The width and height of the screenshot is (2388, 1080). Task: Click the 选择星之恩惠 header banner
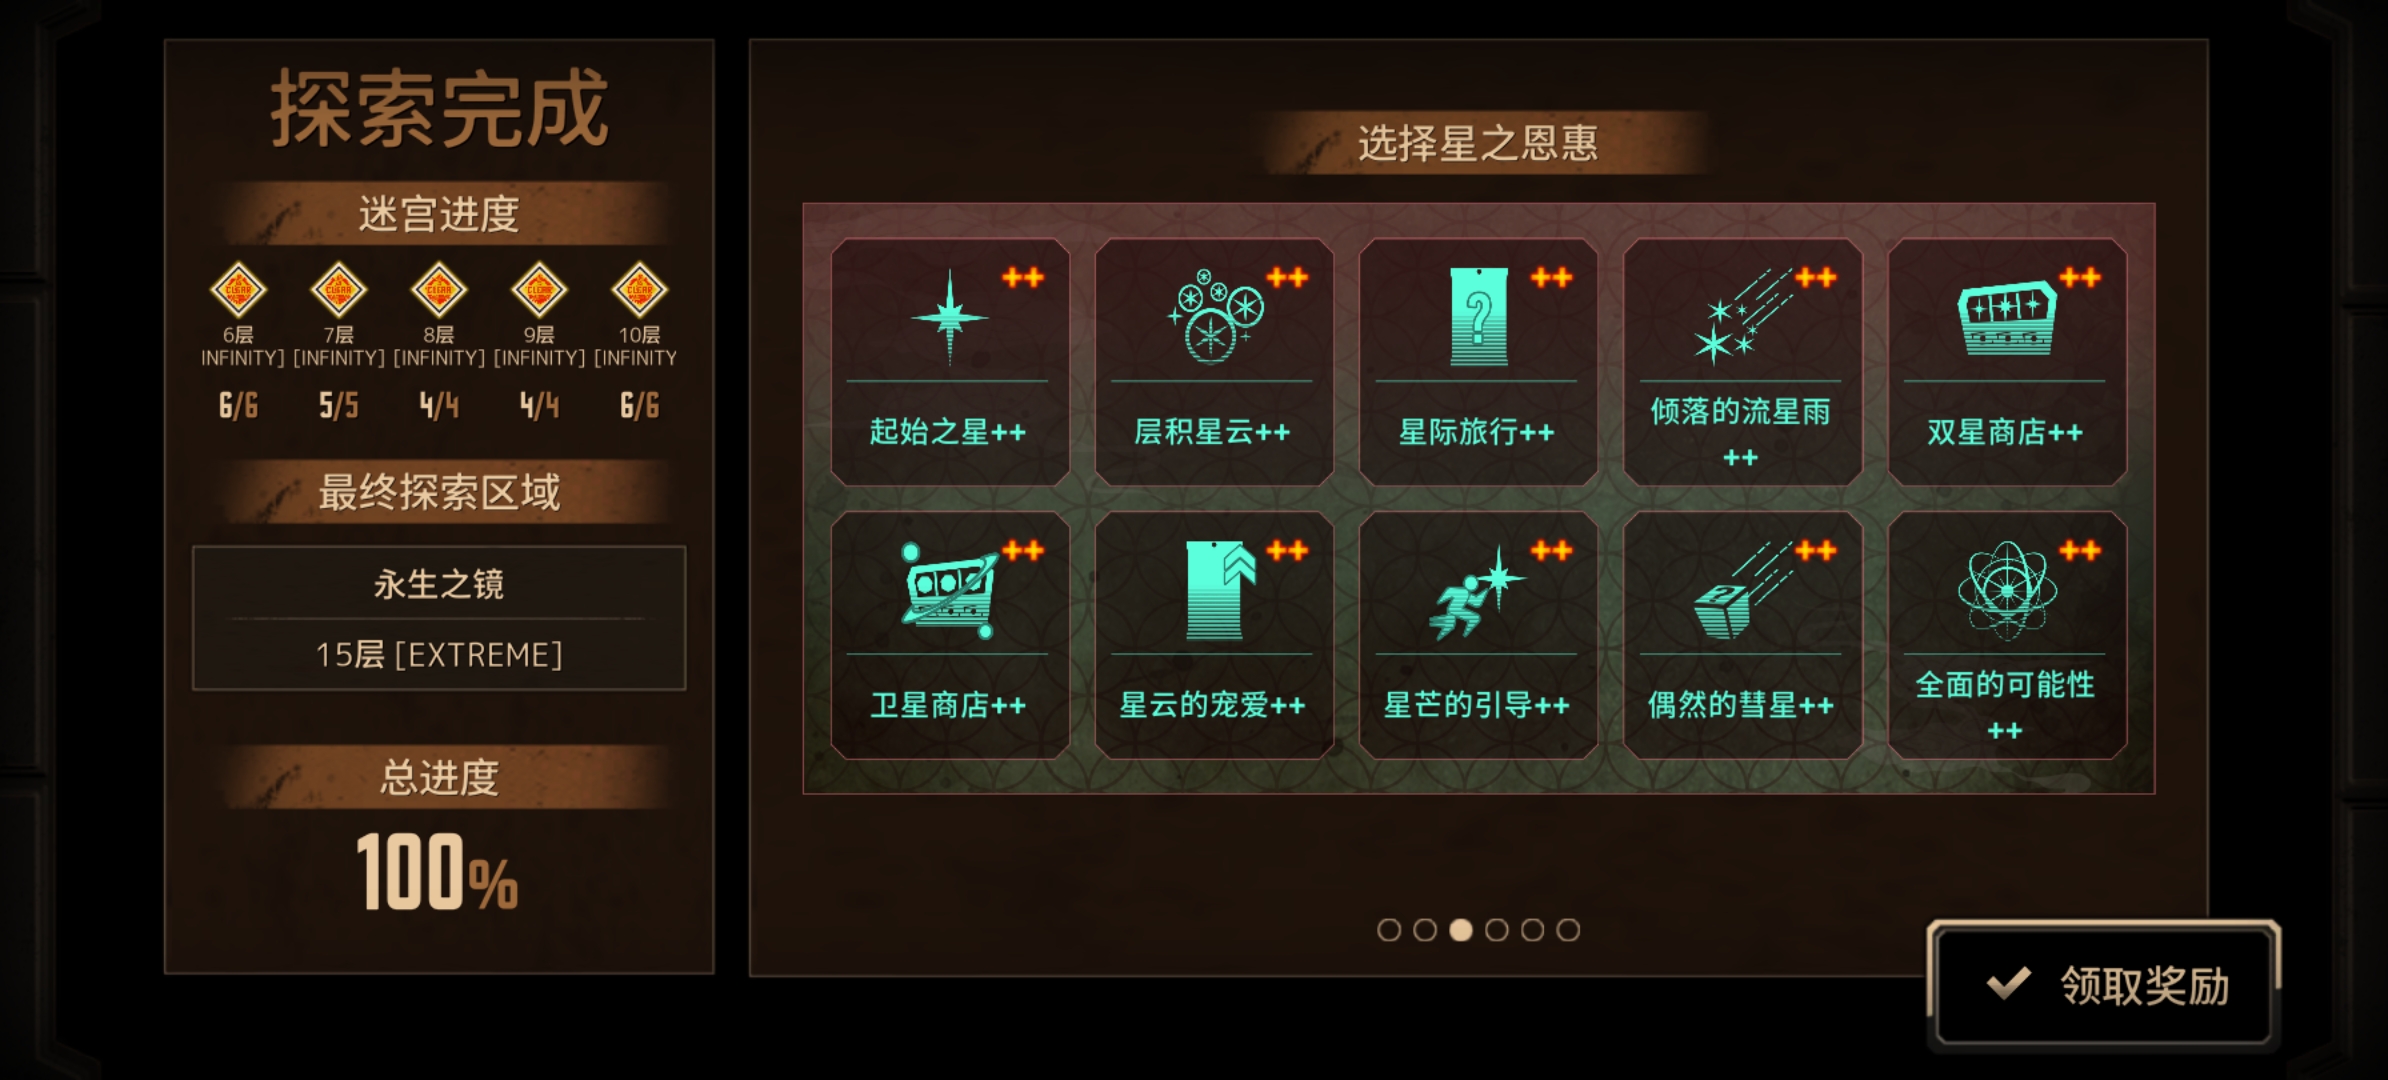(x=1478, y=143)
